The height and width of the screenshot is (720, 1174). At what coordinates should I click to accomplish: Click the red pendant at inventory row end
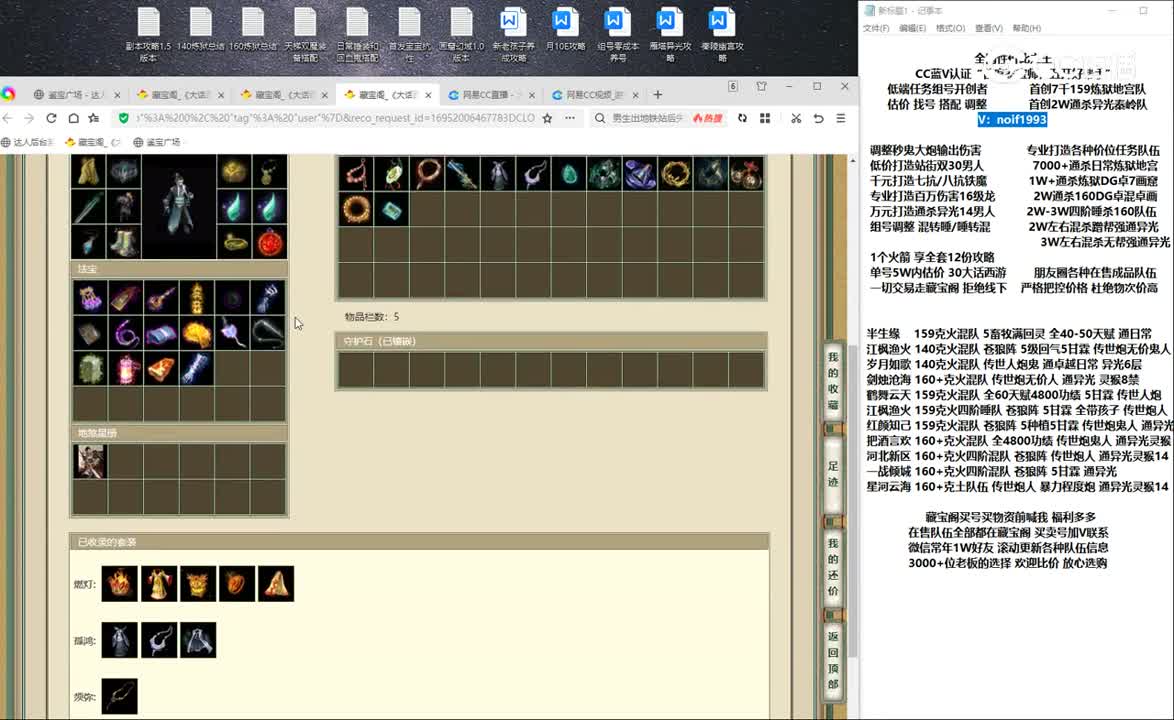[x=746, y=174]
